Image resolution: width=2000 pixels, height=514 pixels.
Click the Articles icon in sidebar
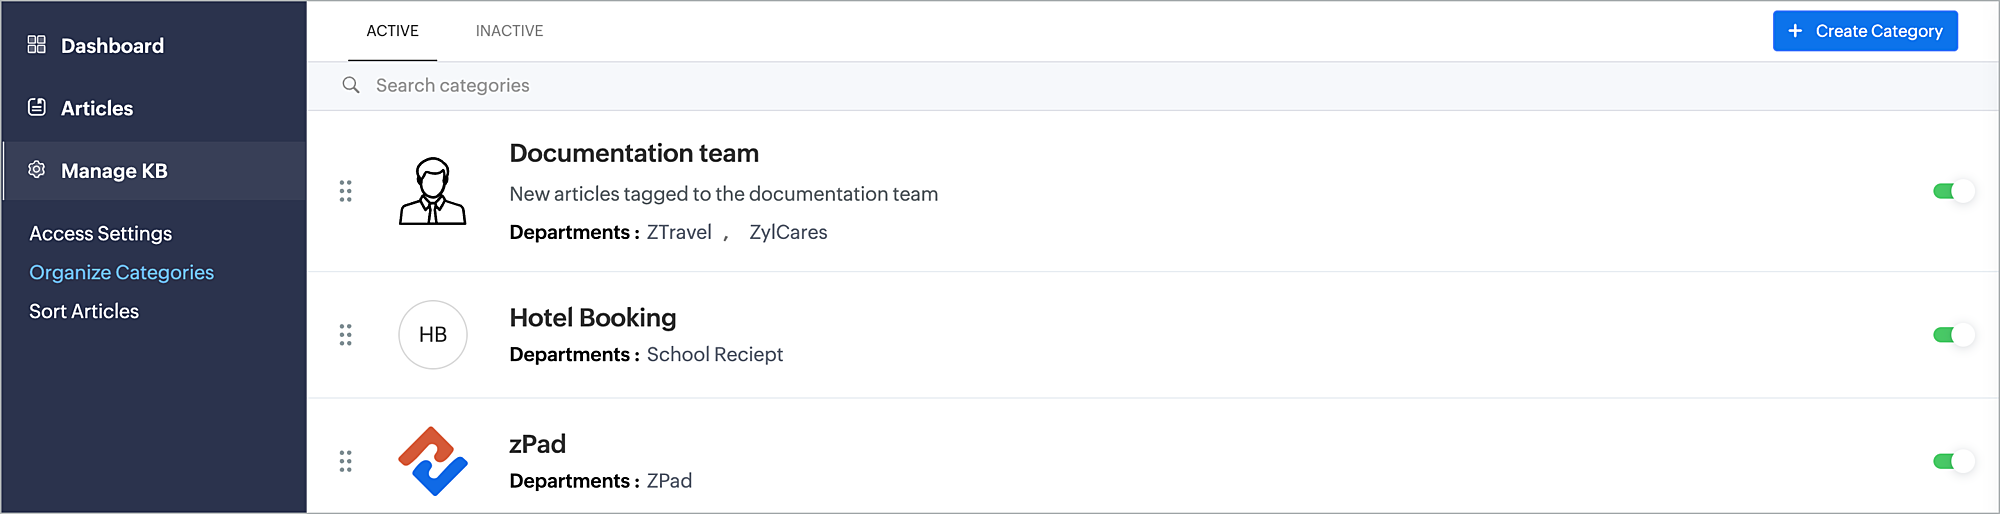tap(37, 107)
